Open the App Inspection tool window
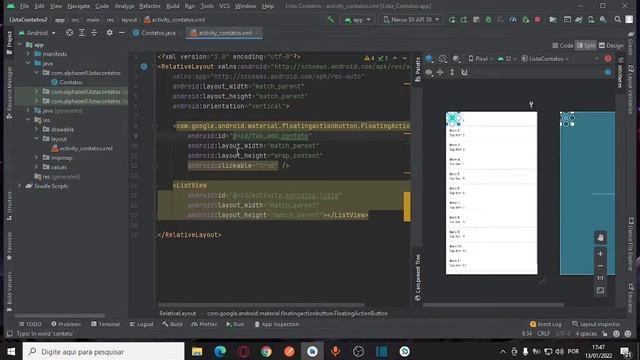The height and width of the screenshot is (360, 640). 277,324
